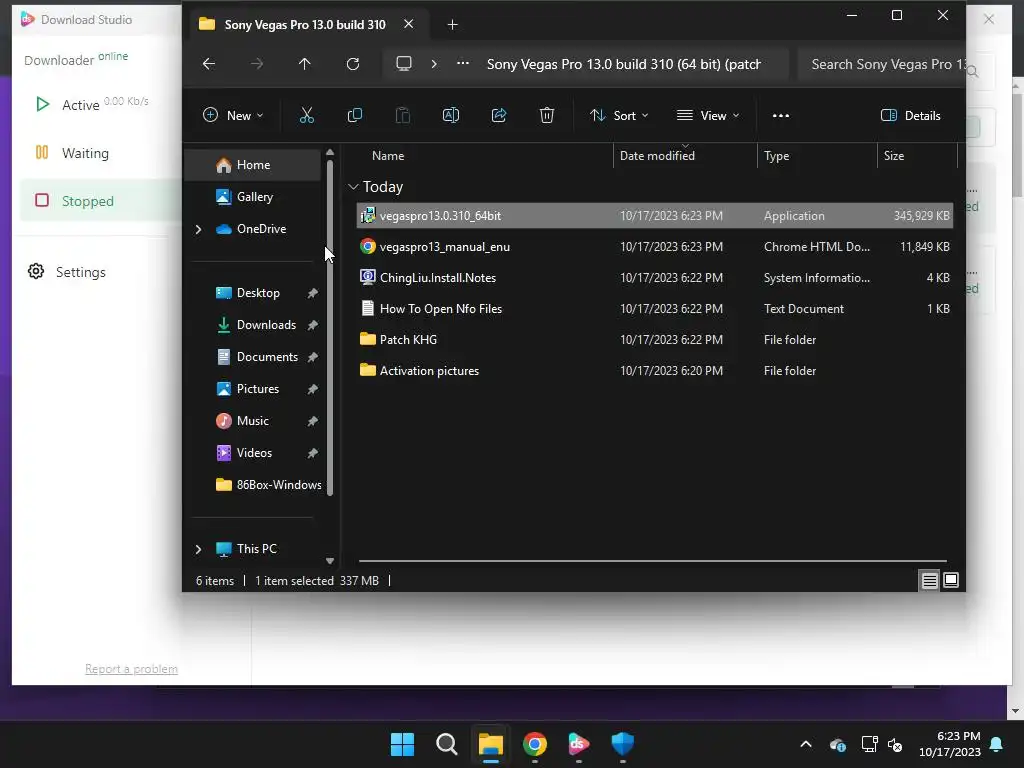This screenshot has width=1024, height=768.
Task: Select ChingLiu.Install.Notes file
Action: tap(654, 278)
